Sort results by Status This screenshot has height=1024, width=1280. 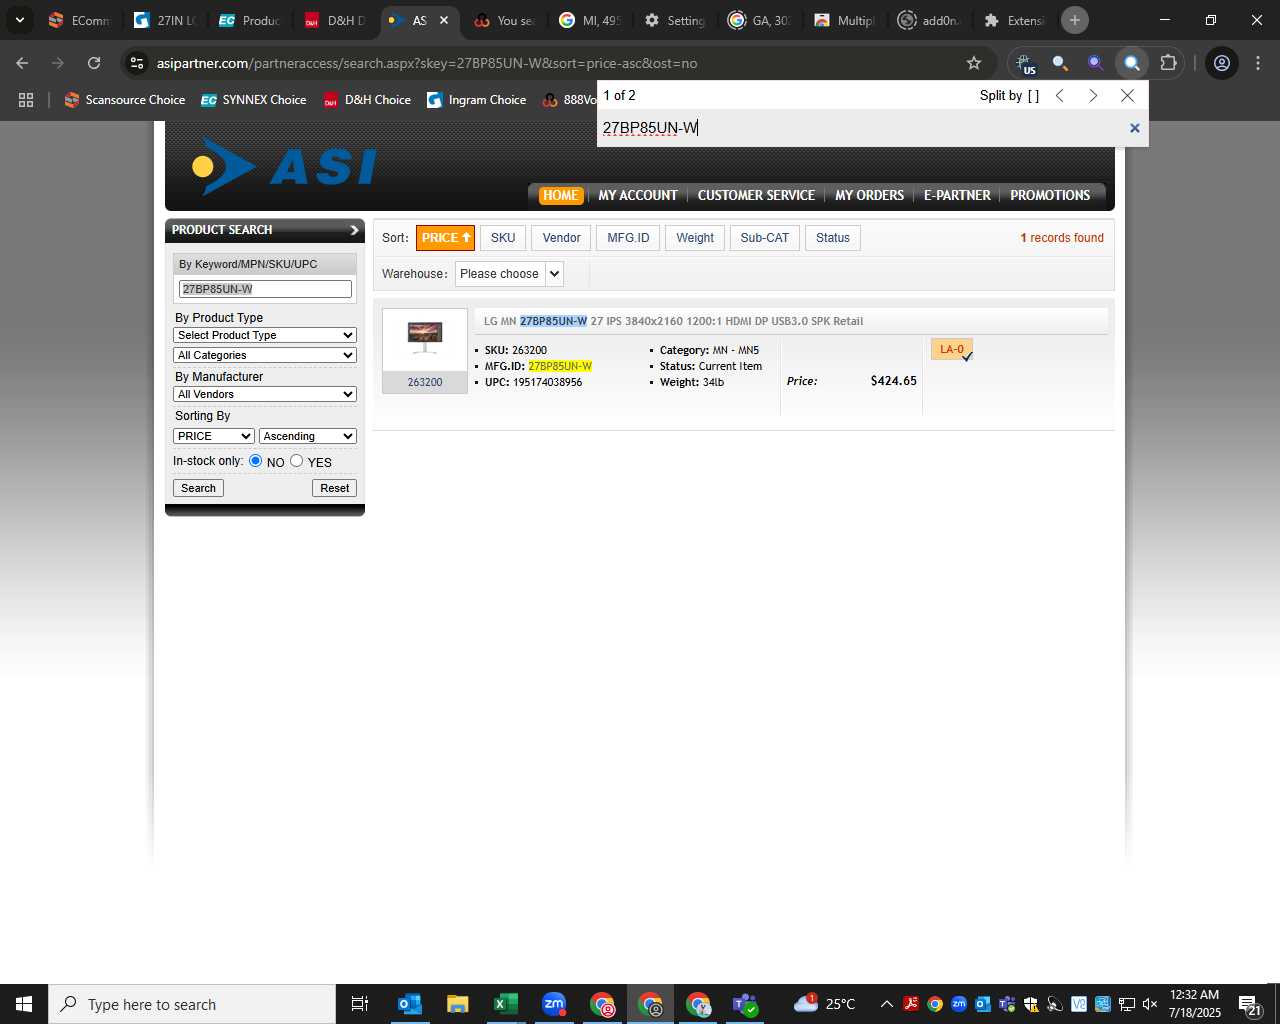tap(833, 238)
